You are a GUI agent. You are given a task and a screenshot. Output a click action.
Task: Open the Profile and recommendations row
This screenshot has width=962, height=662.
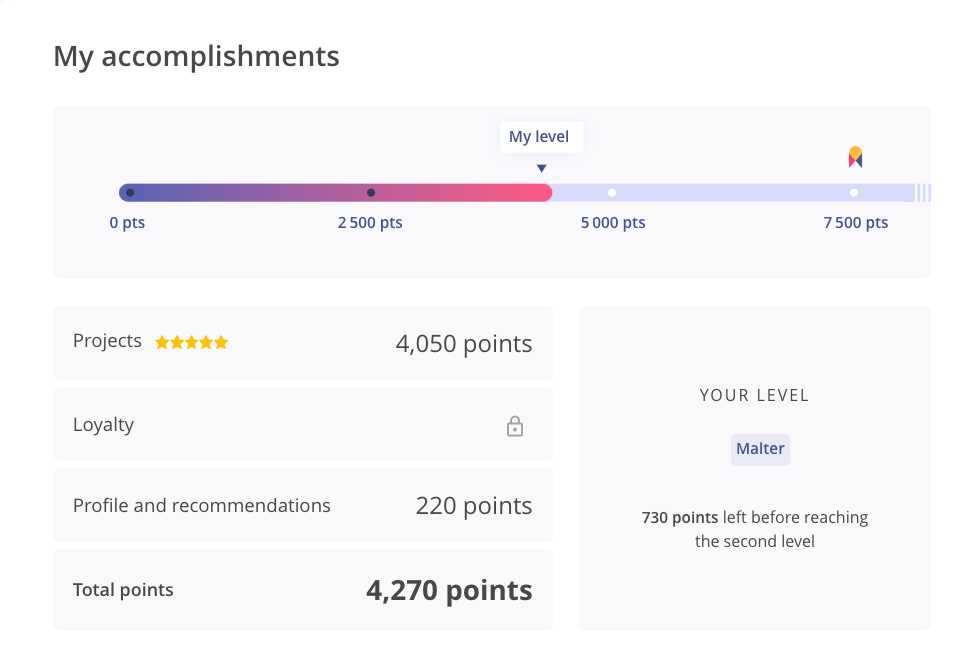click(302, 506)
